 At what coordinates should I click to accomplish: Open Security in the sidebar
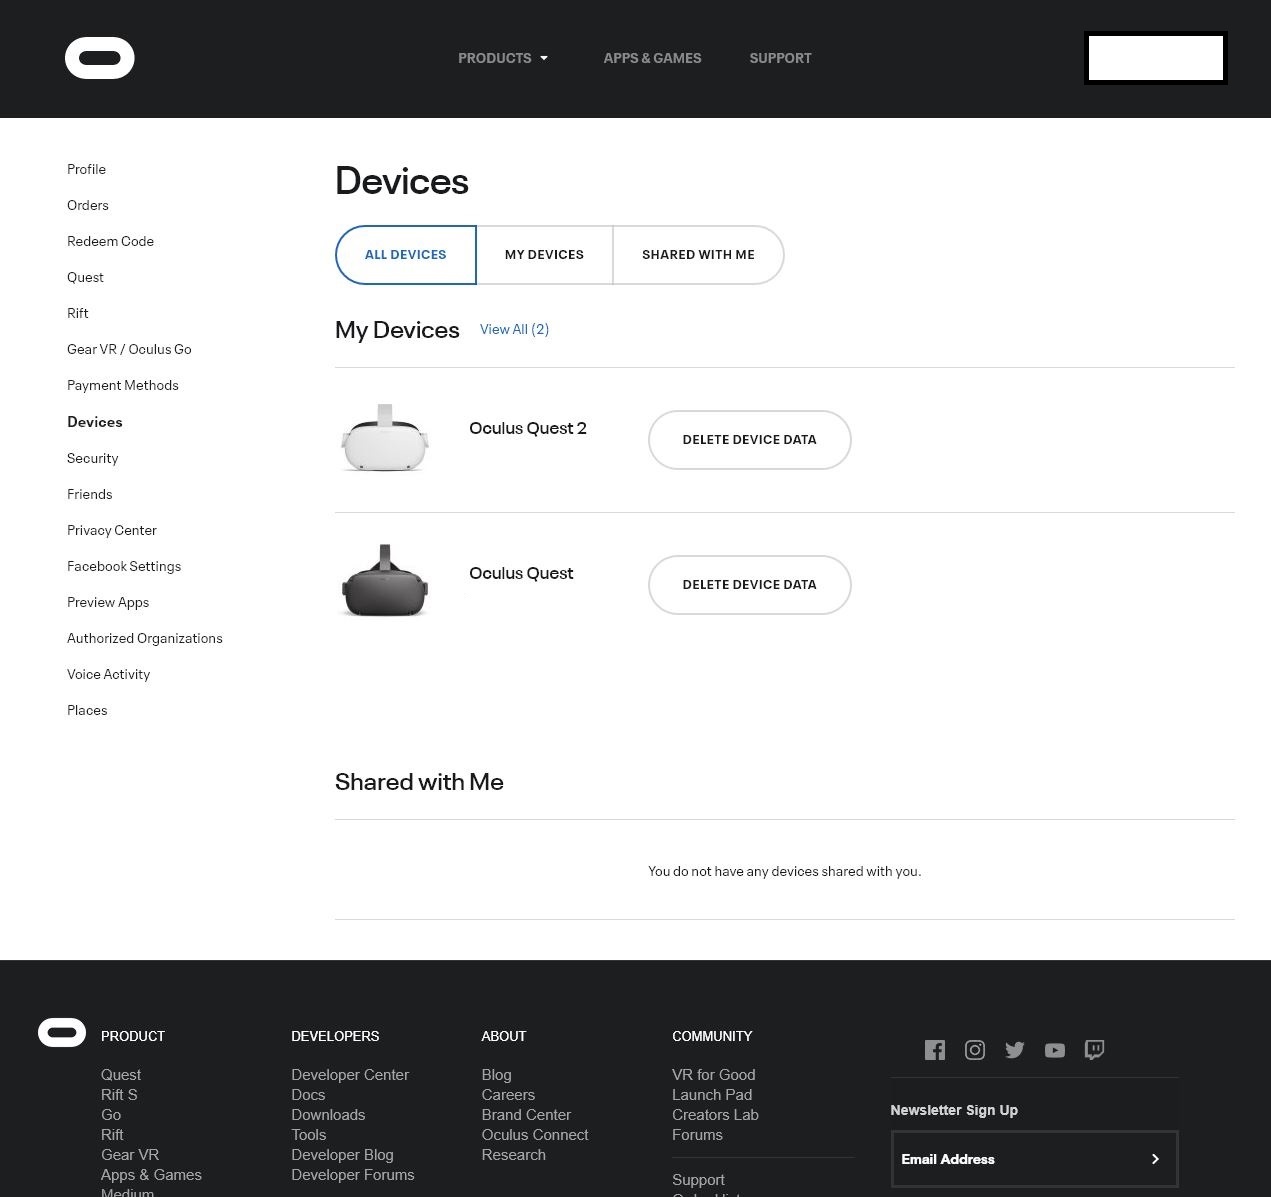93,458
